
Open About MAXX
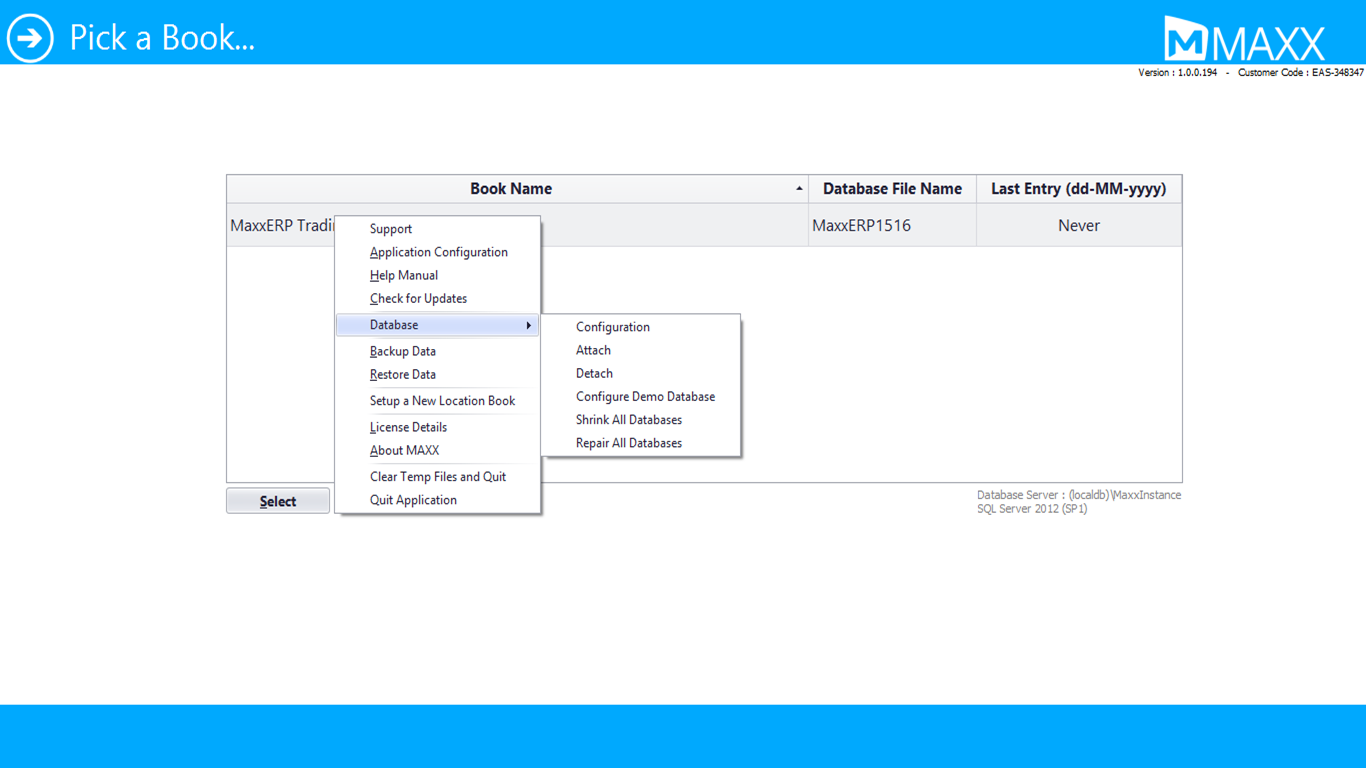click(404, 450)
